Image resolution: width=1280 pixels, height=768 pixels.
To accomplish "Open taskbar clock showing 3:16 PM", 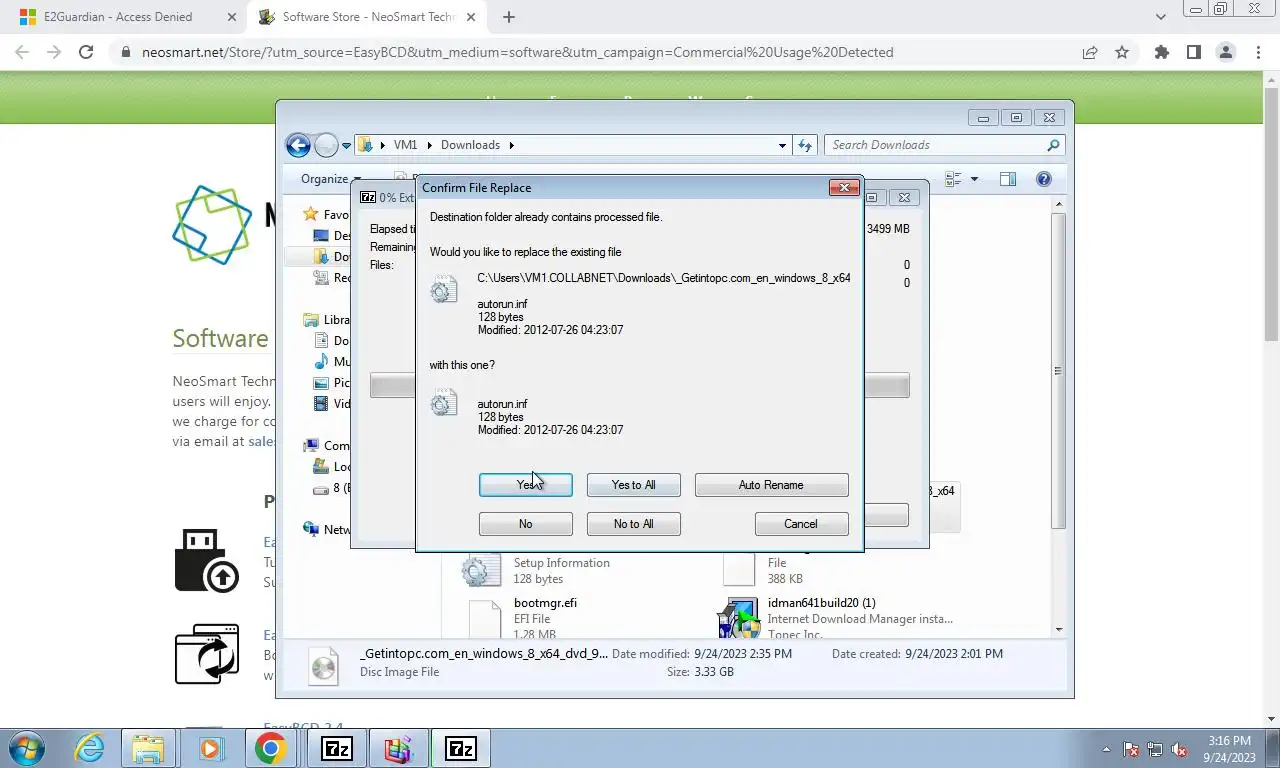I will coord(1229,749).
